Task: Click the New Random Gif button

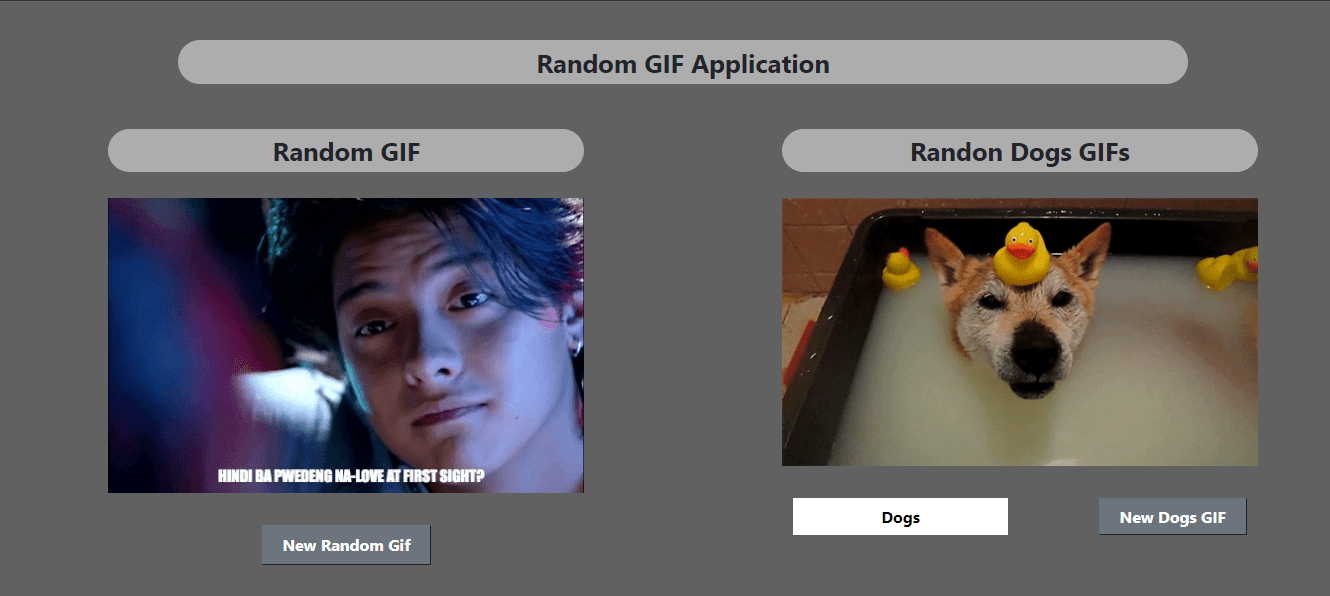Action: click(346, 545)
